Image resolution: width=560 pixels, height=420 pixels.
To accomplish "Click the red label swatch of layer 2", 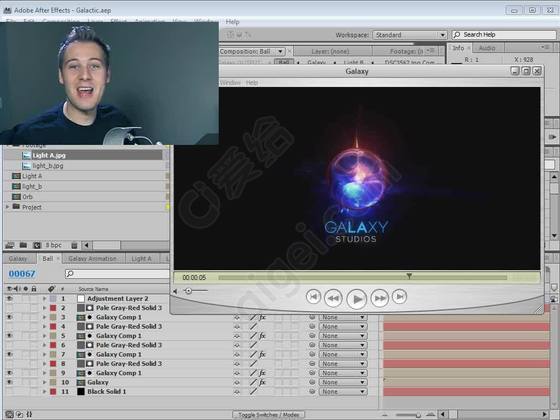I will click(x=53, y=308).
